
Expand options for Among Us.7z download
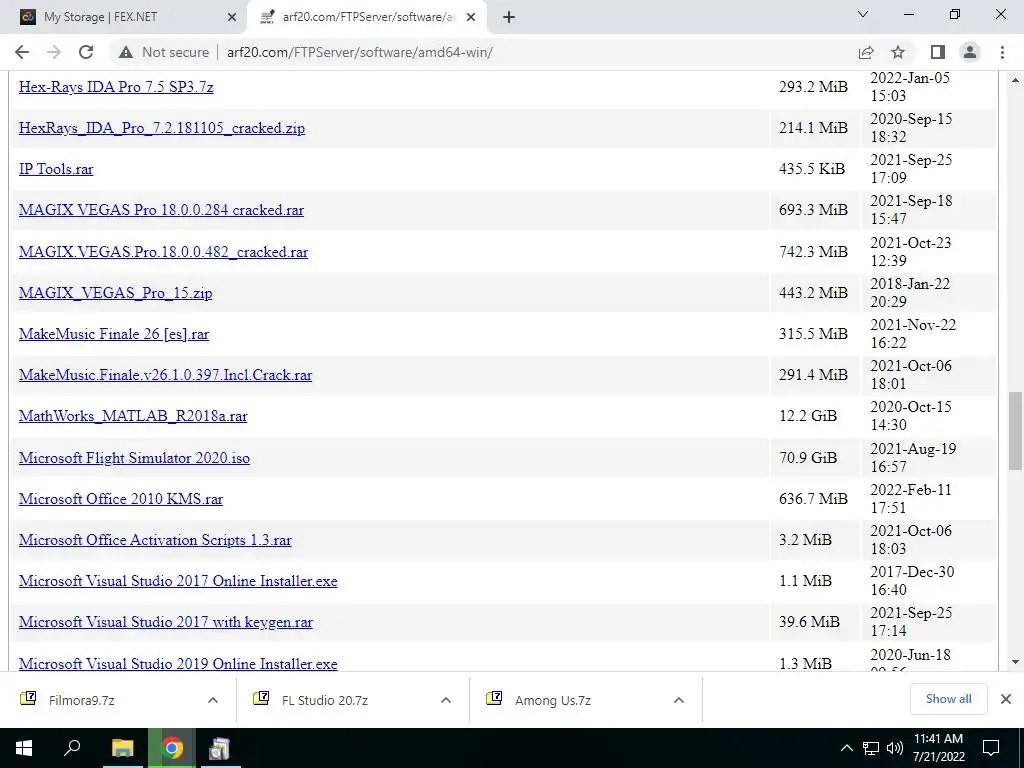pyautogui.click(x=679, y=700)
